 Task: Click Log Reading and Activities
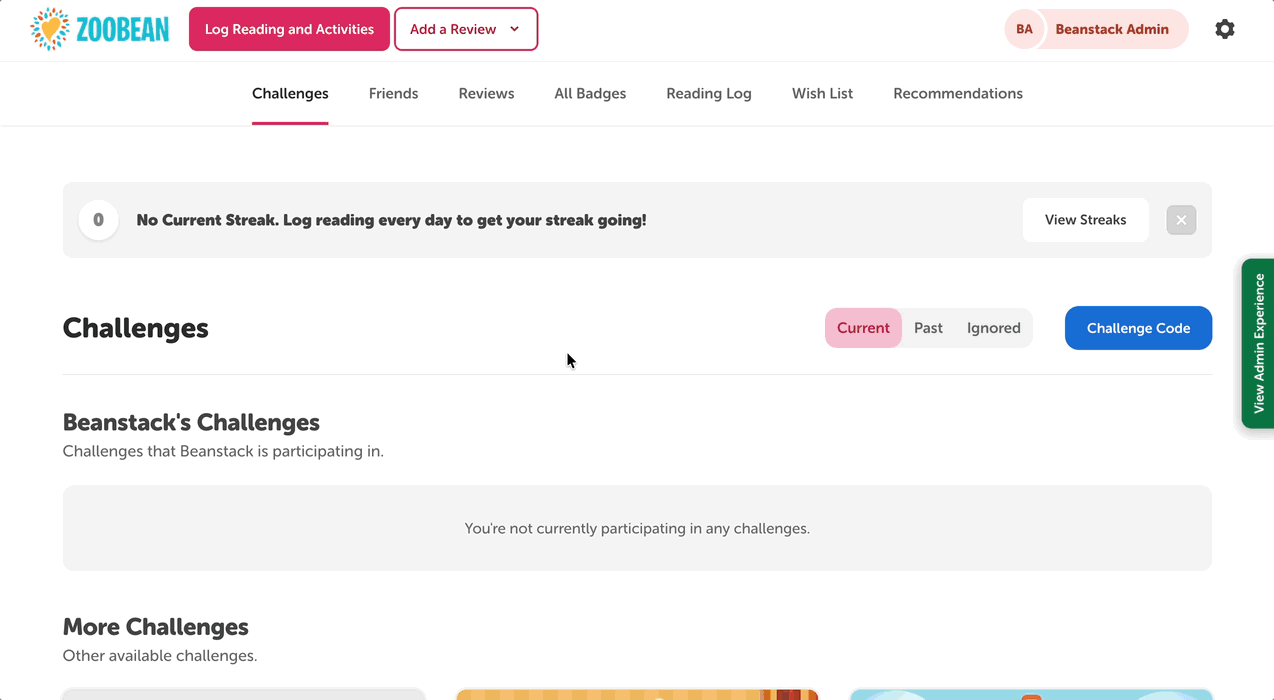coord(289,29)
